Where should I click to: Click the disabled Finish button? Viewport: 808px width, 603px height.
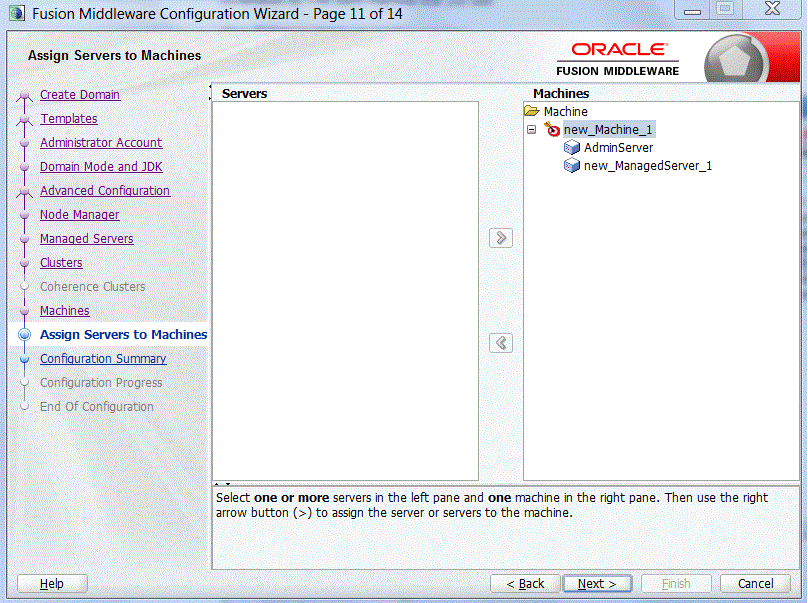point(676,584)
